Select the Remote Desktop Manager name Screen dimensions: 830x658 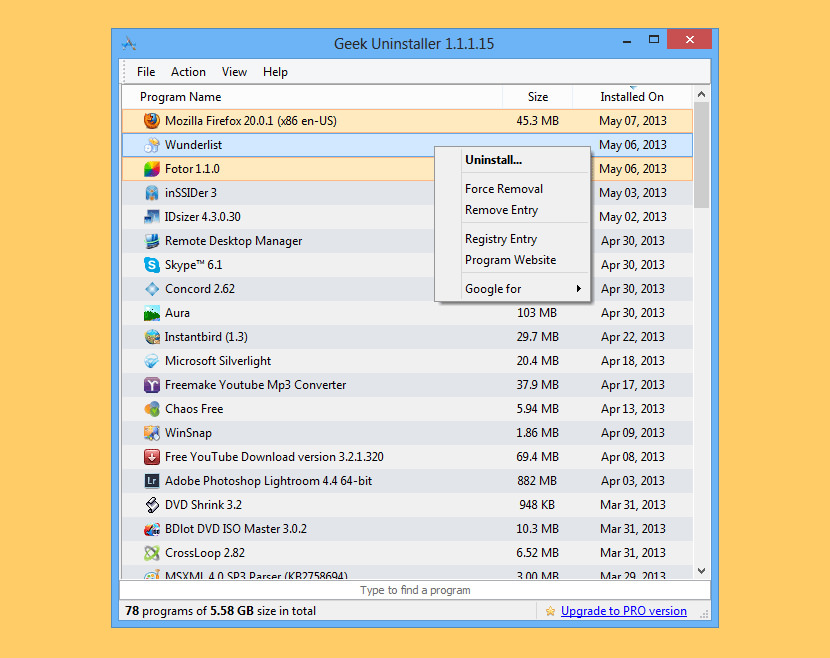(x=233, y=241)
